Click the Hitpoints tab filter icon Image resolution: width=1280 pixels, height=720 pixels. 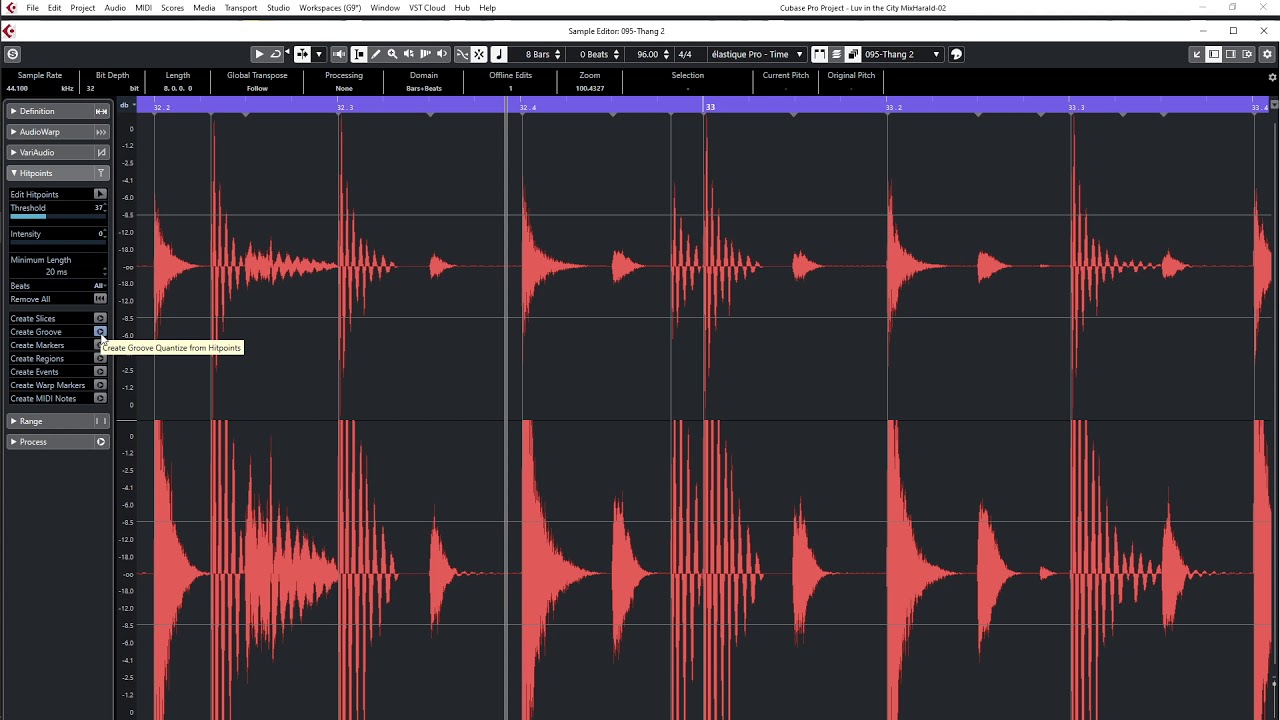101,173
